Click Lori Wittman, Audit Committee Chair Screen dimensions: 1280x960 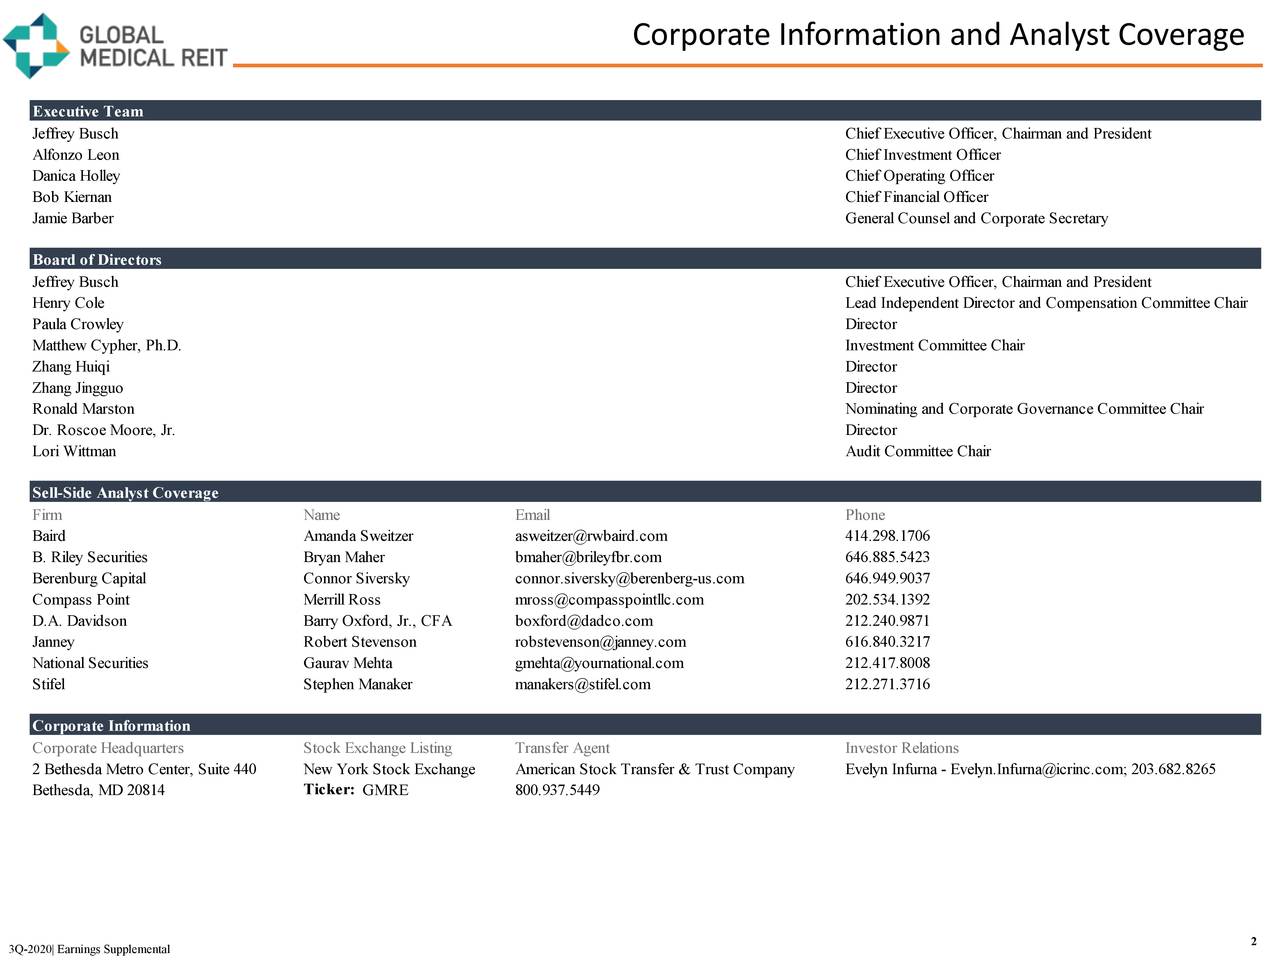coord(74,451)
